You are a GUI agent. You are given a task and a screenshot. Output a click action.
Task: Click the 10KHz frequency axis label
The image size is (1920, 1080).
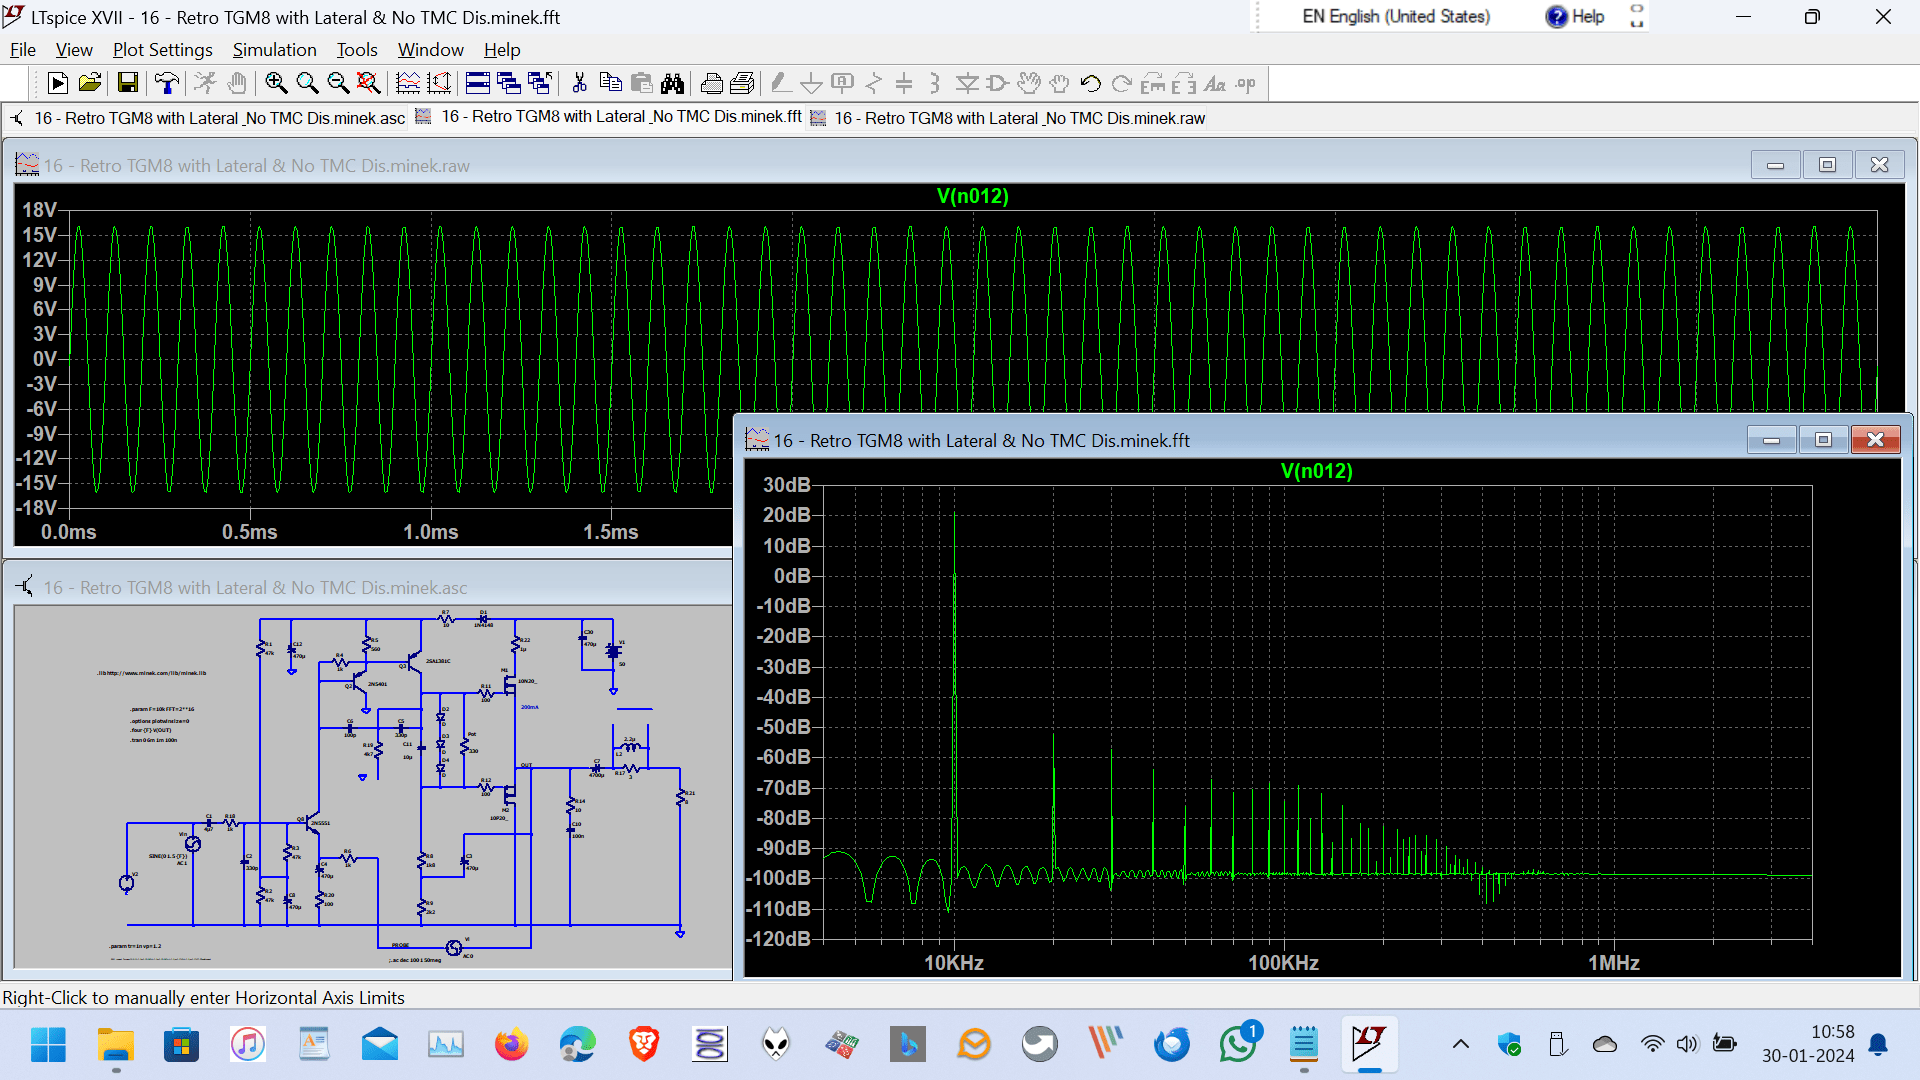click(953, 963)
